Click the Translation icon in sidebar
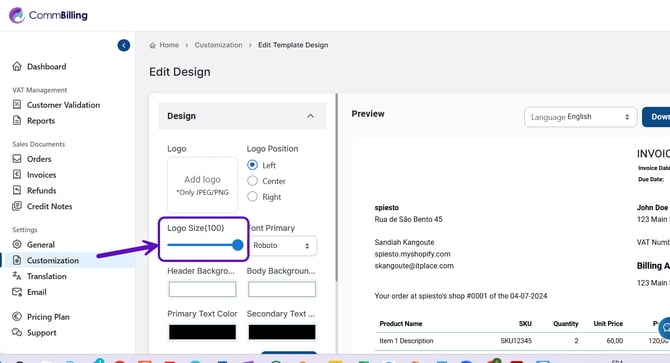 pyautogui.click(x=17, y=276)
